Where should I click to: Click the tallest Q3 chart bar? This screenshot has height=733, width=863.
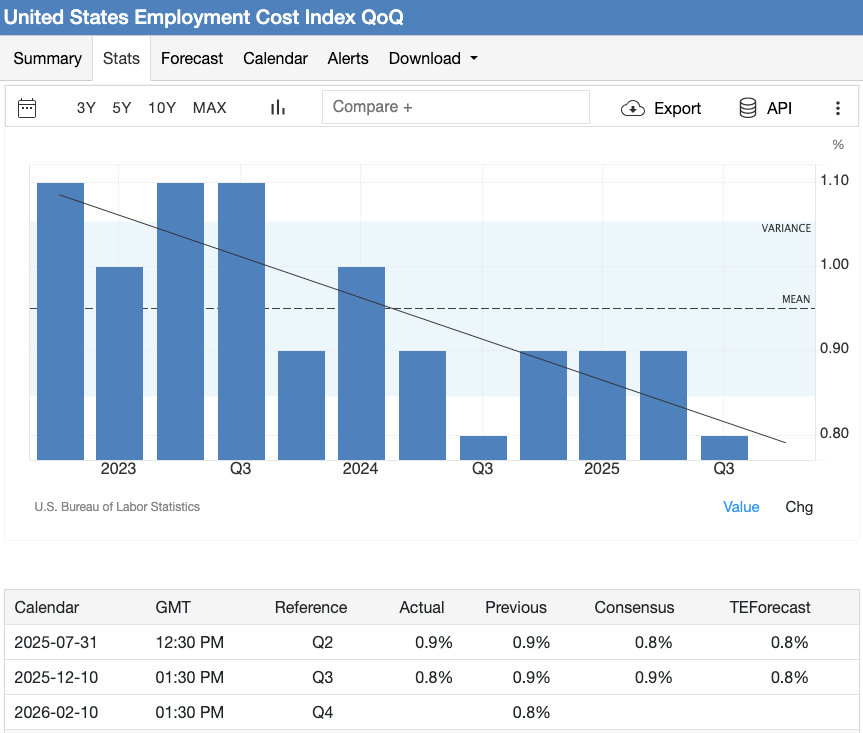coord(240,315)
